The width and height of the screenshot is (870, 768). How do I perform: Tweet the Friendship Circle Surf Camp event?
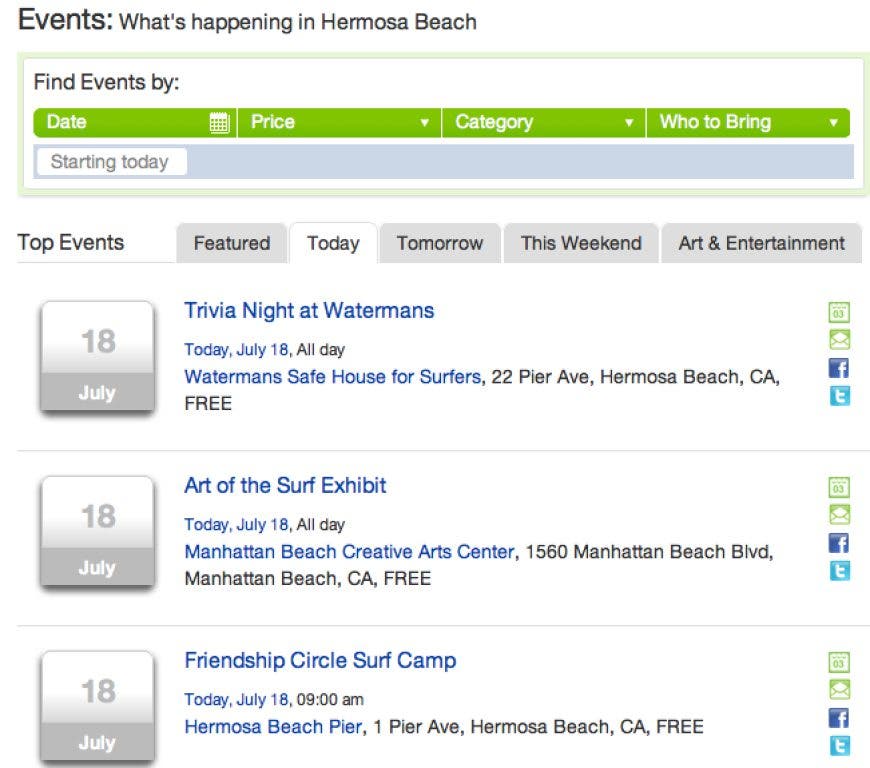click(839, 745)
